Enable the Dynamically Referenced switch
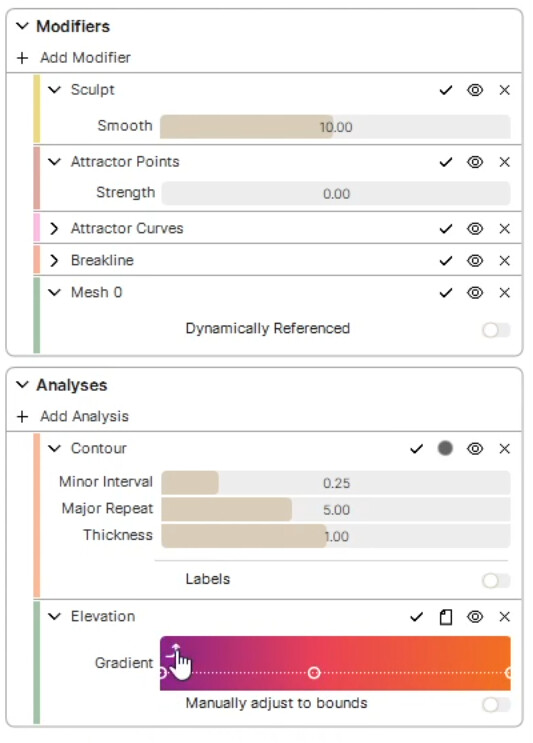 click(x=496, y=330)
